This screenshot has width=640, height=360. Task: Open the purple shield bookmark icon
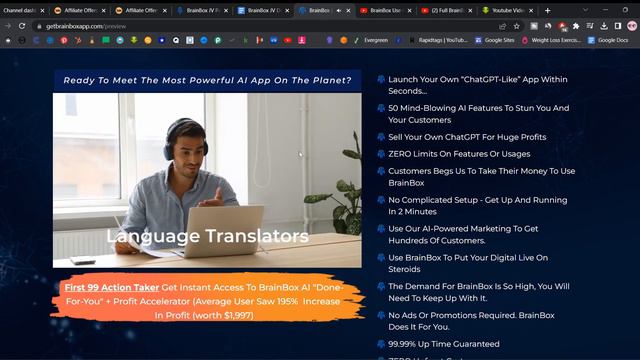[329, 40]
